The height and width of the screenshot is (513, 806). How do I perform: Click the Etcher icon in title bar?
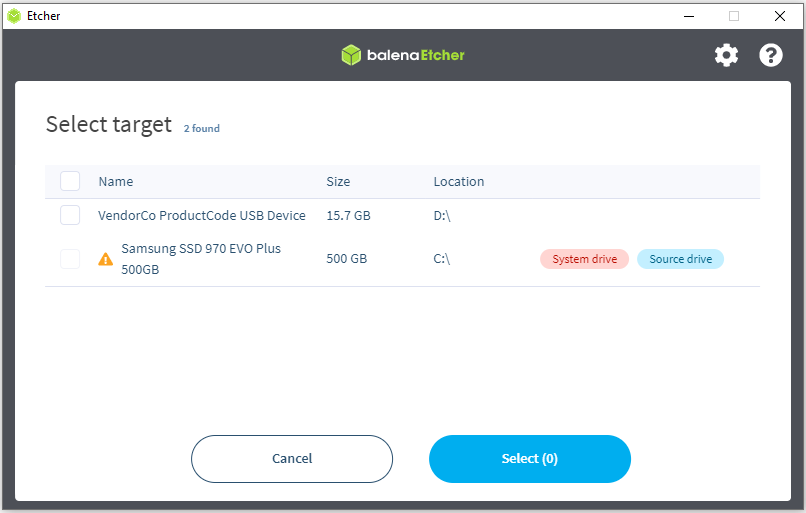[14, 16]
